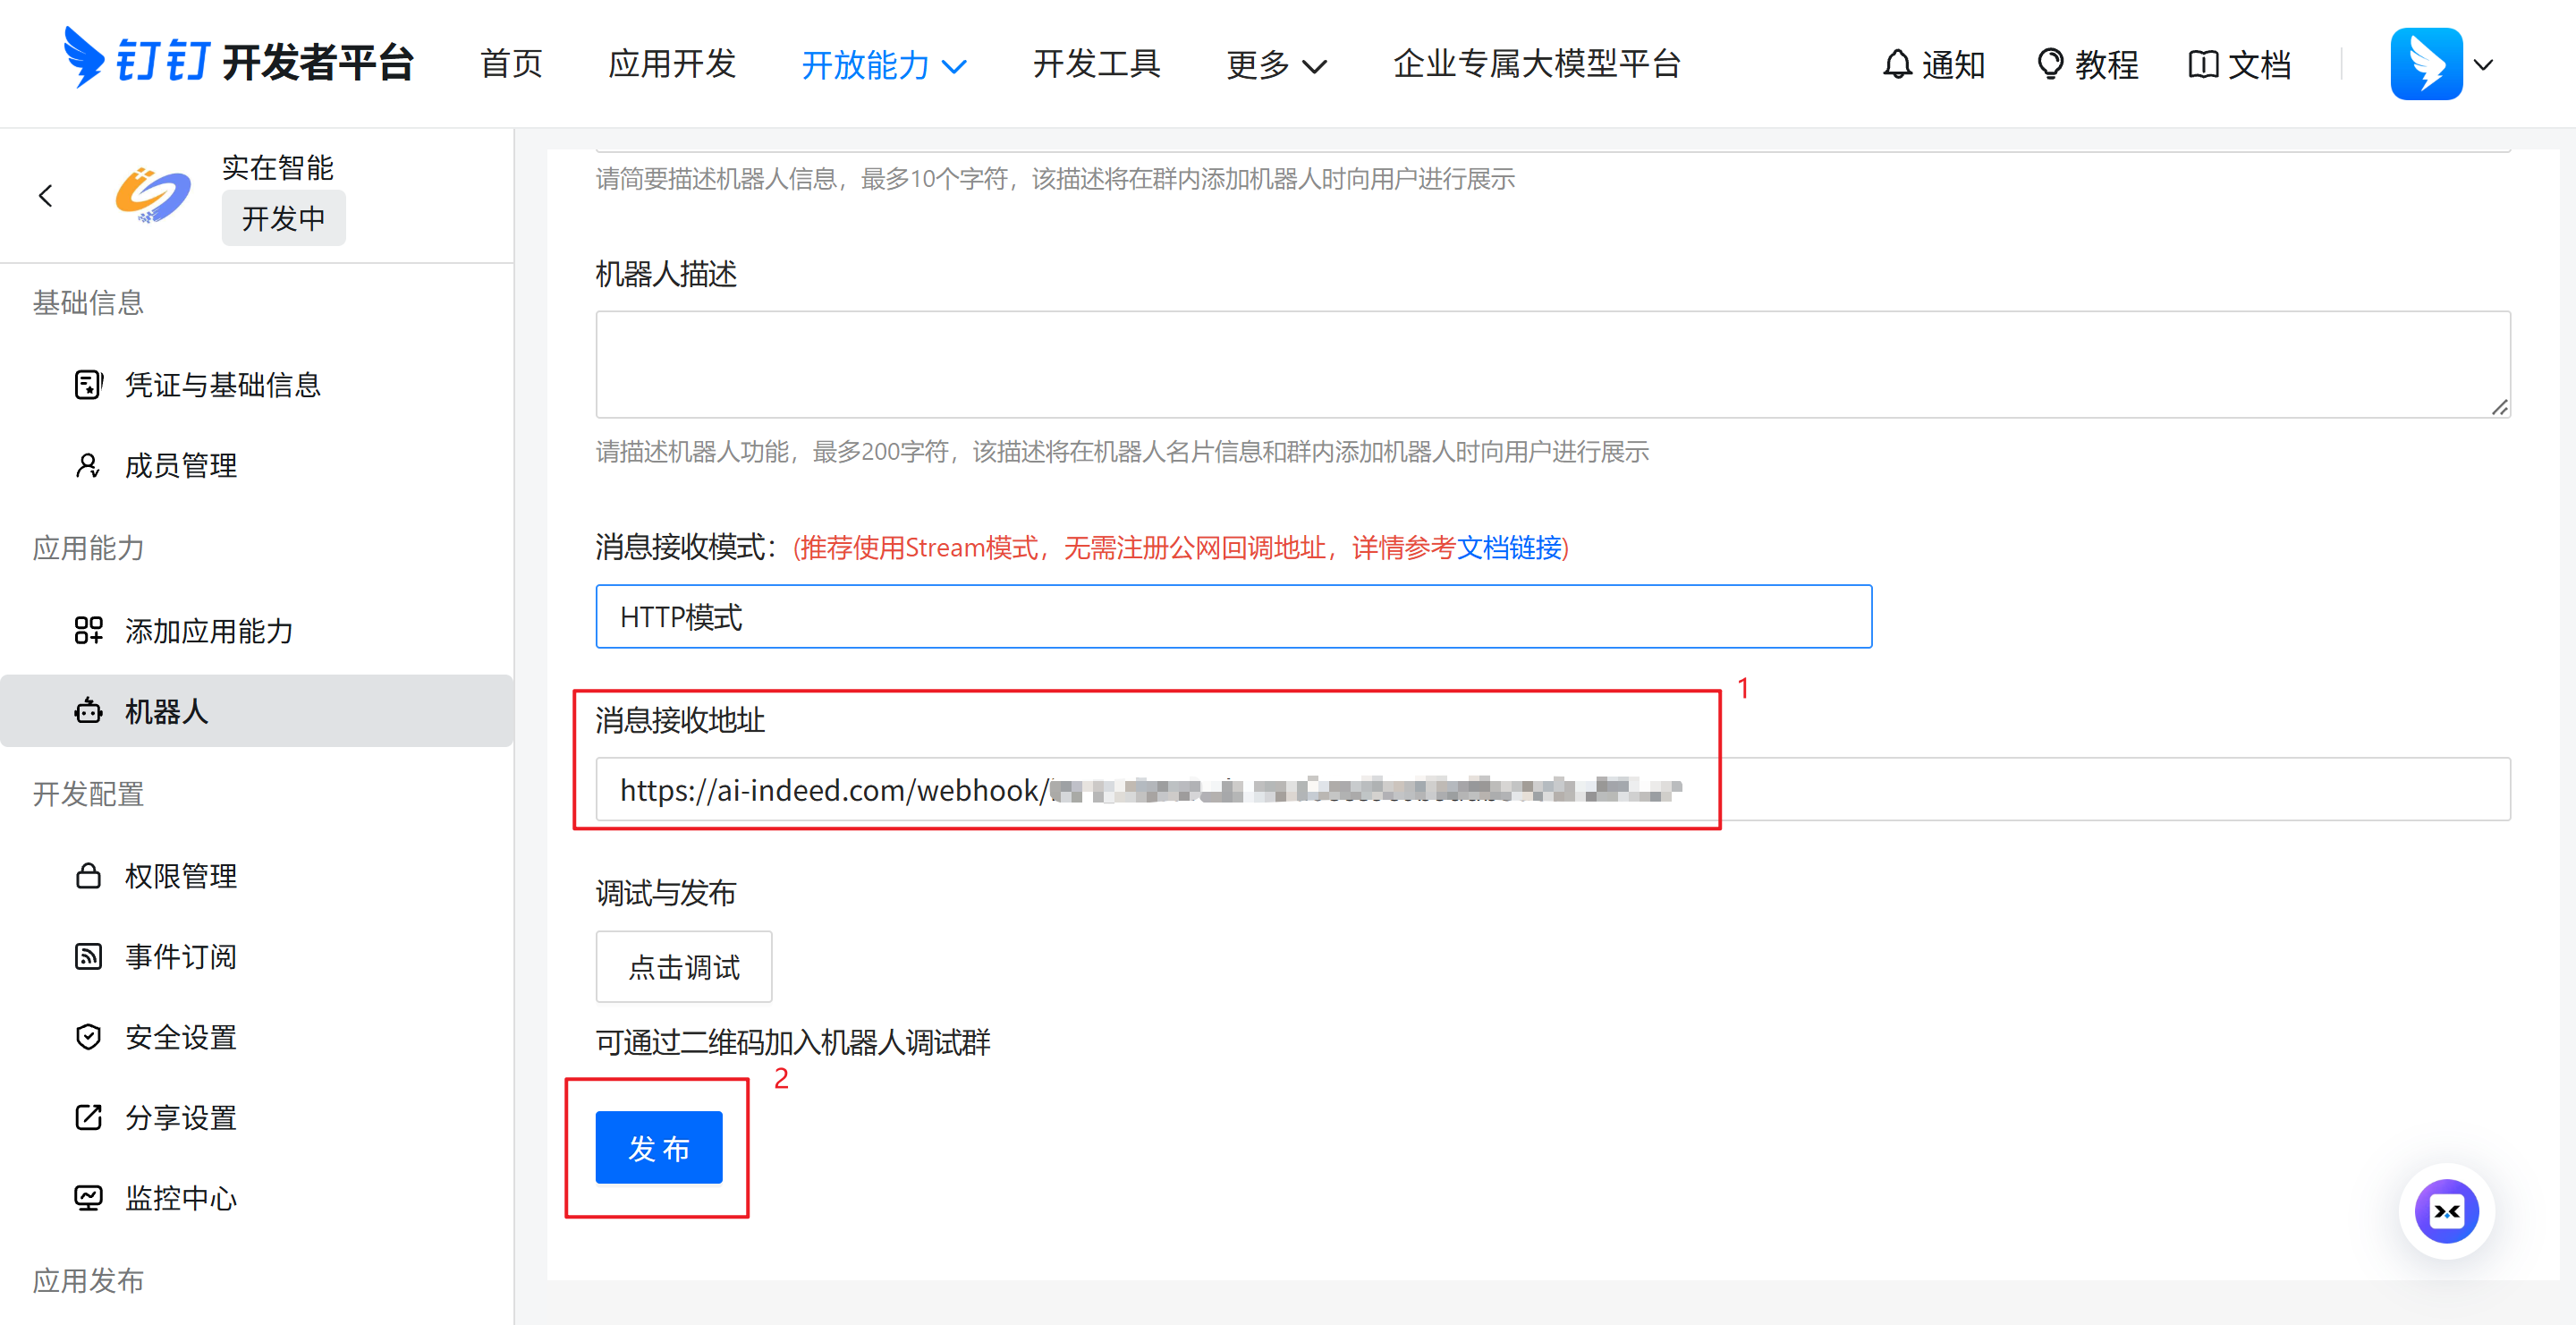Image resolution: width=2576 pixels, height=1325 pixels.
Task: Click 添加应用能力 sidebar entry
Action: pos(208,631)
